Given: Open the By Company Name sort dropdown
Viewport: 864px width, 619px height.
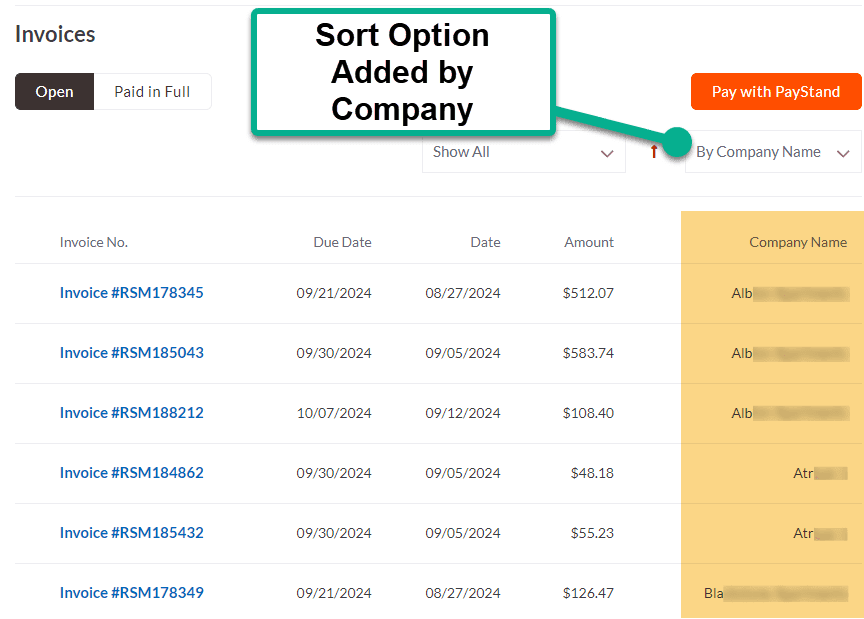Looking at the screenshot, I should (x=773, y=152).
